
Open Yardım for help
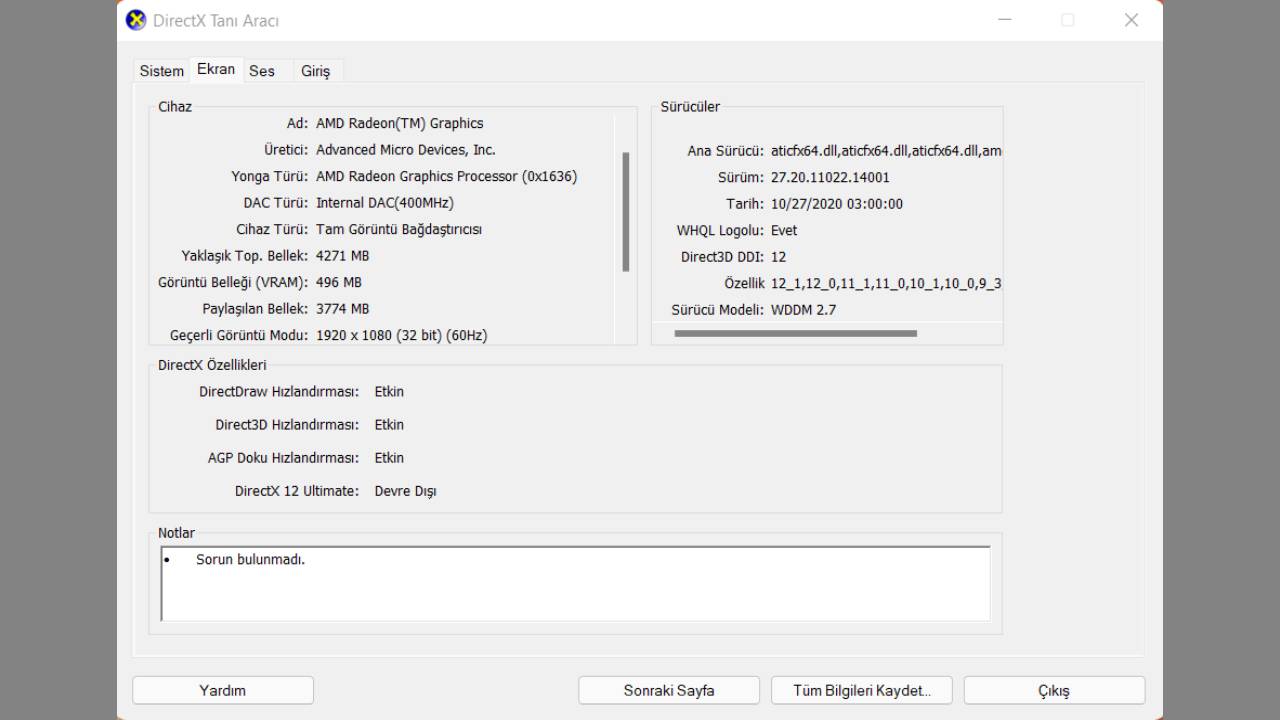[222, 690]
